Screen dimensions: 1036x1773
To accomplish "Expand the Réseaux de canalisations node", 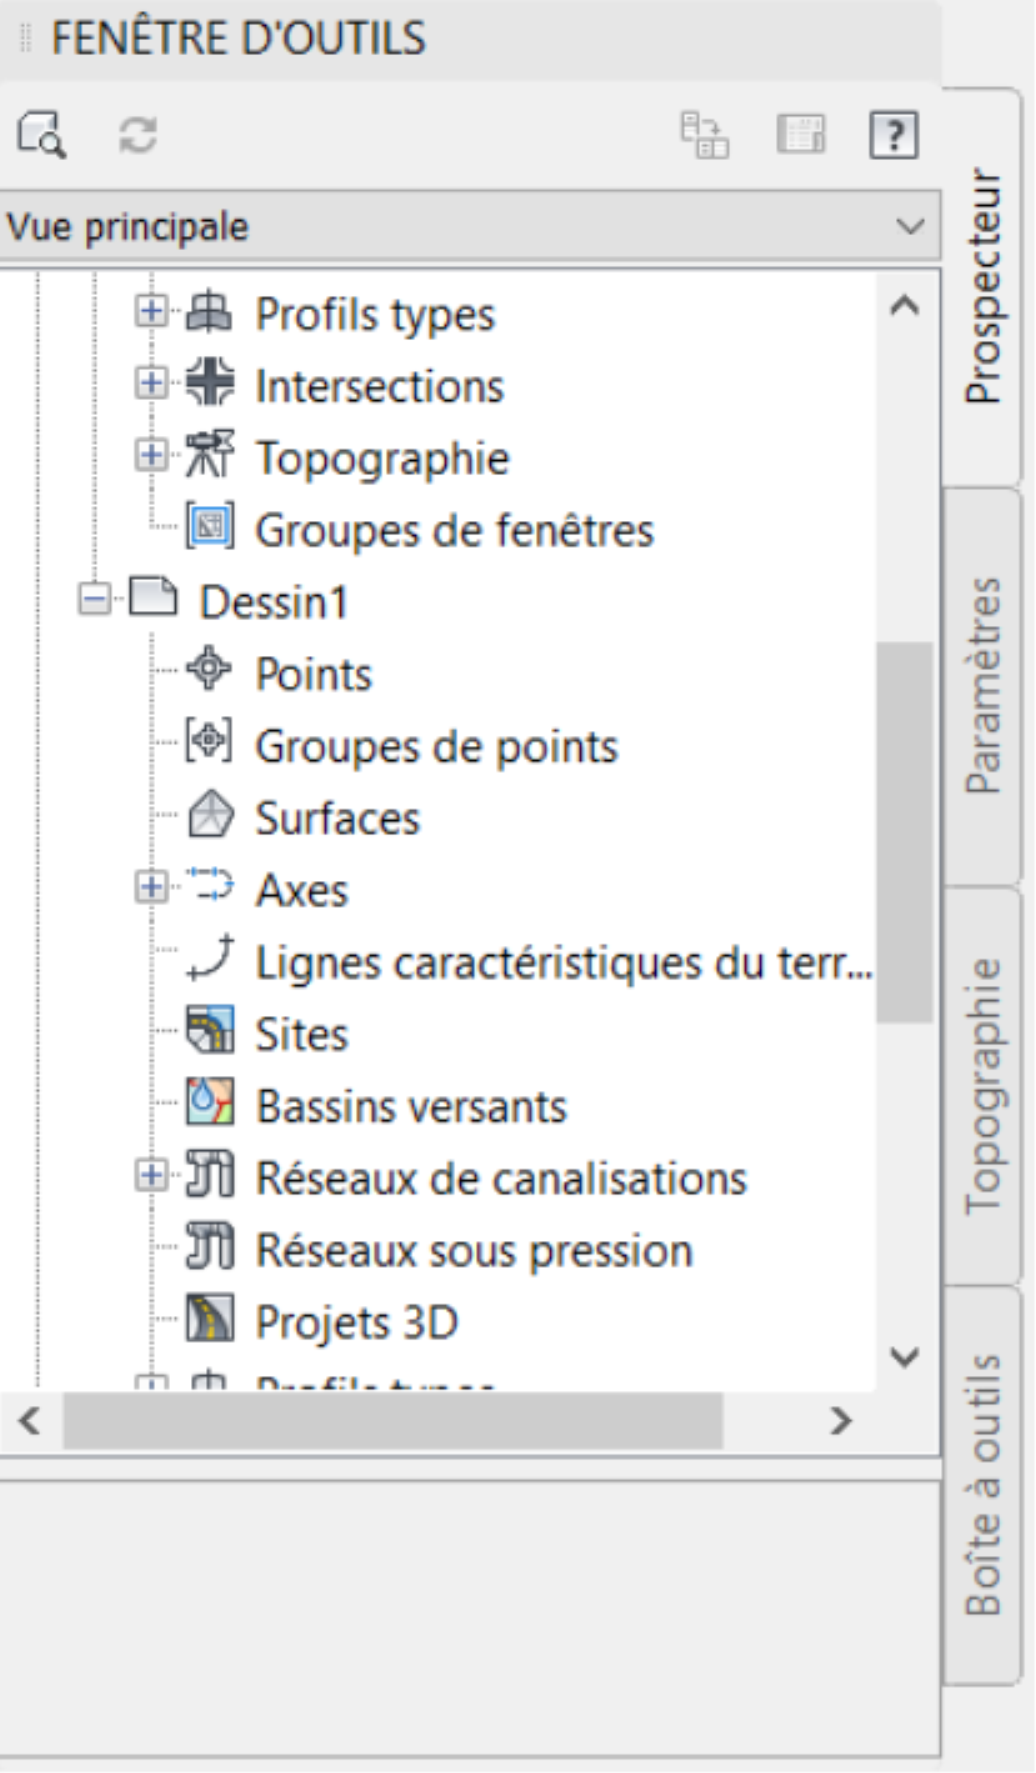I will [x=151, y=1176].
